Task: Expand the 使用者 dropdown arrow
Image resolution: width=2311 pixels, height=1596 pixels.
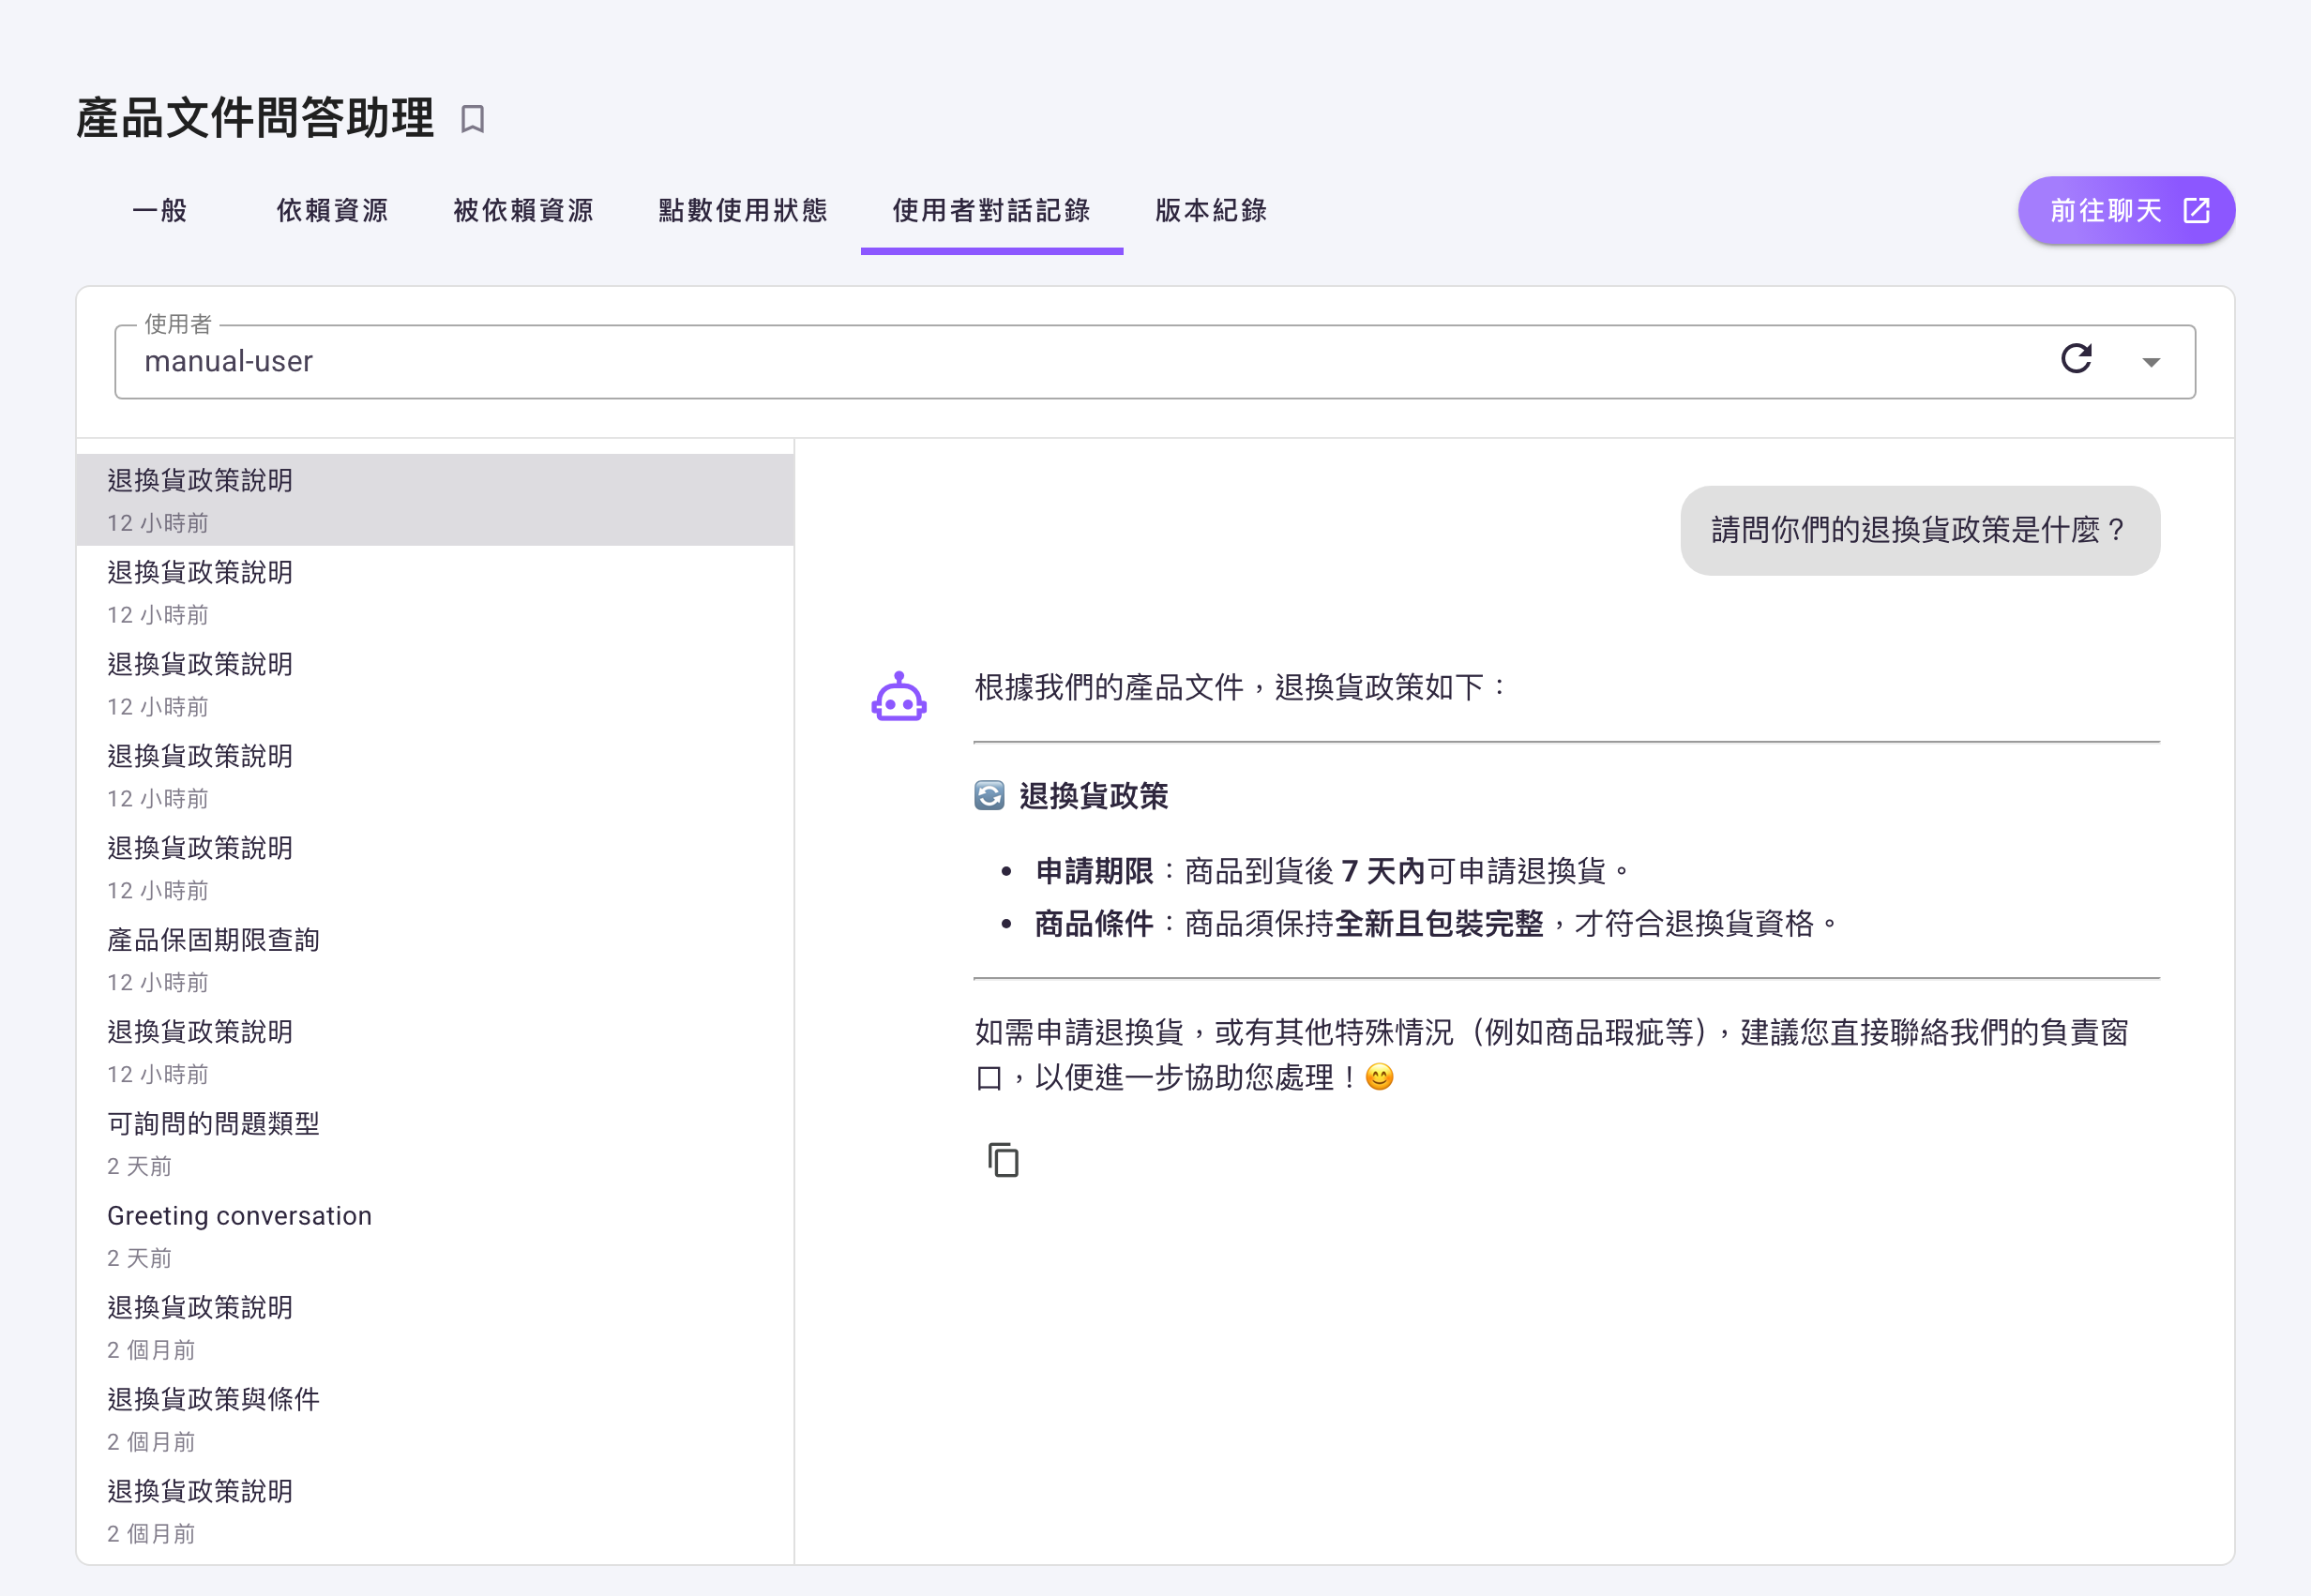Action: [2151, 362]
